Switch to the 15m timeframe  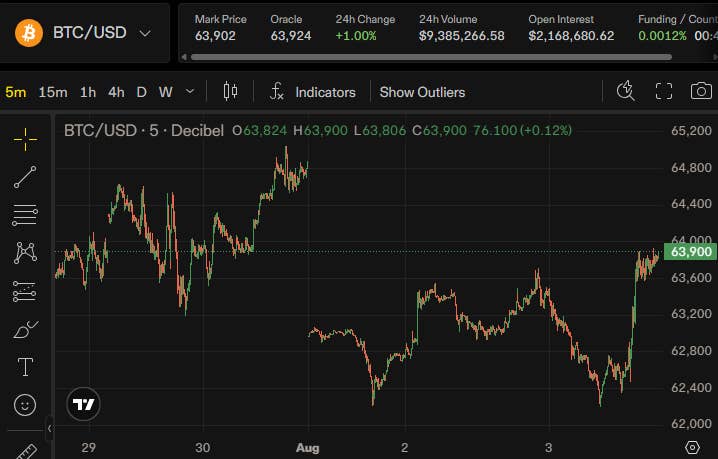coord(53,92)
